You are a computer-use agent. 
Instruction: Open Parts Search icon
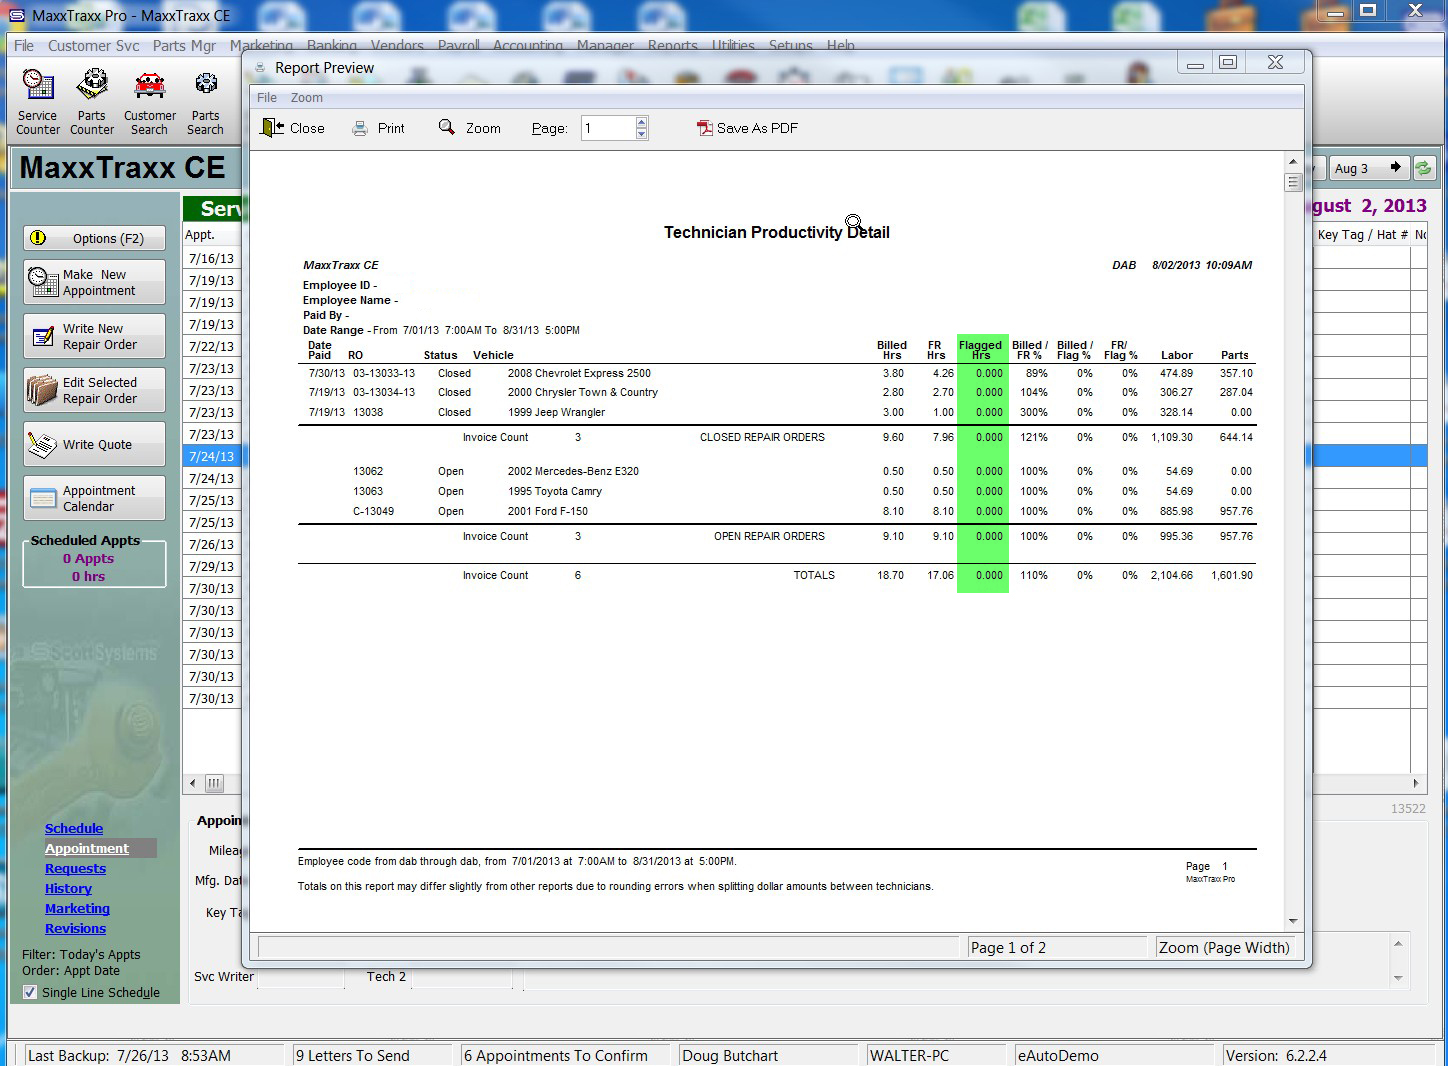(205, 102)
